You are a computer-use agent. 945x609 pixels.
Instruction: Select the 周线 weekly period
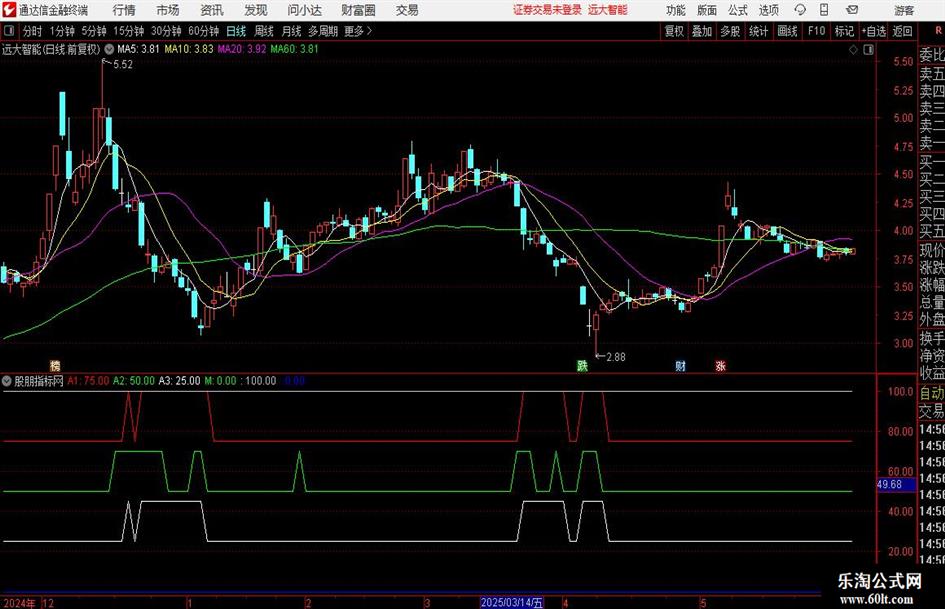[264, 31]
